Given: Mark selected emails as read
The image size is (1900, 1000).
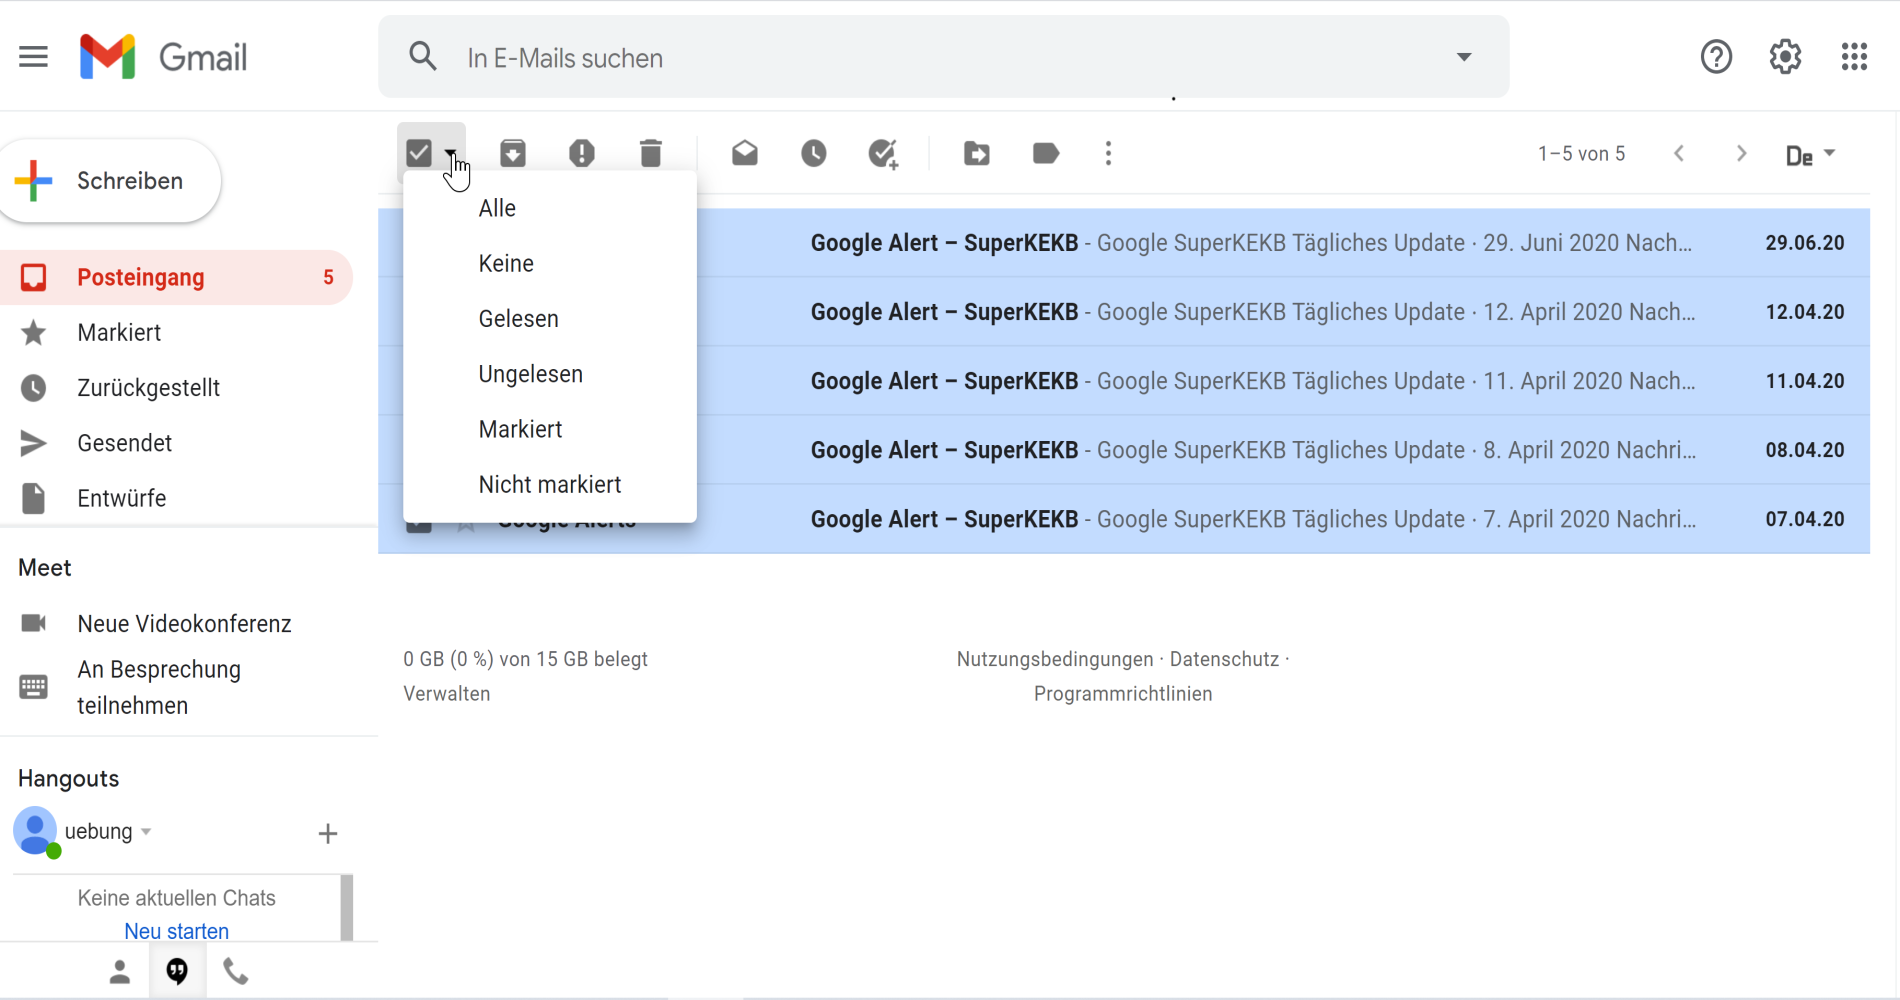Looking at the screenshot, I should tap(745, 153).
